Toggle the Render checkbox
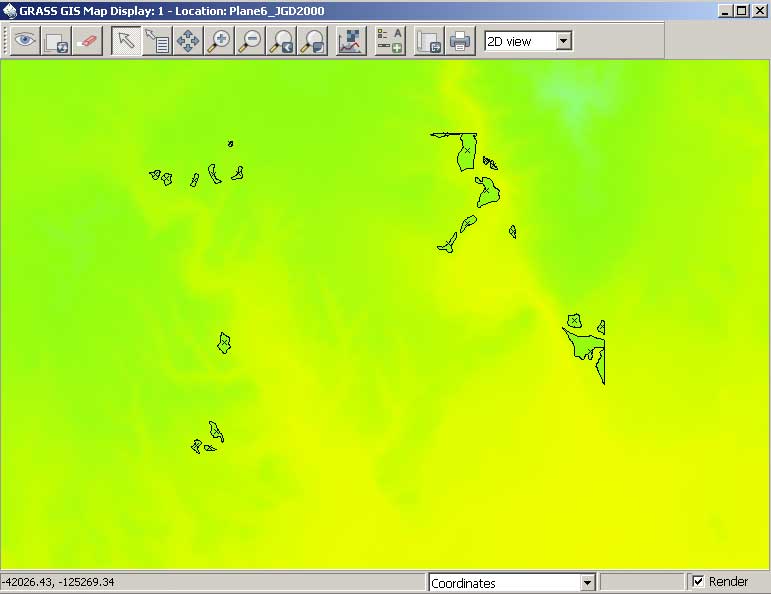771x594 pixels. click(698, 582)
